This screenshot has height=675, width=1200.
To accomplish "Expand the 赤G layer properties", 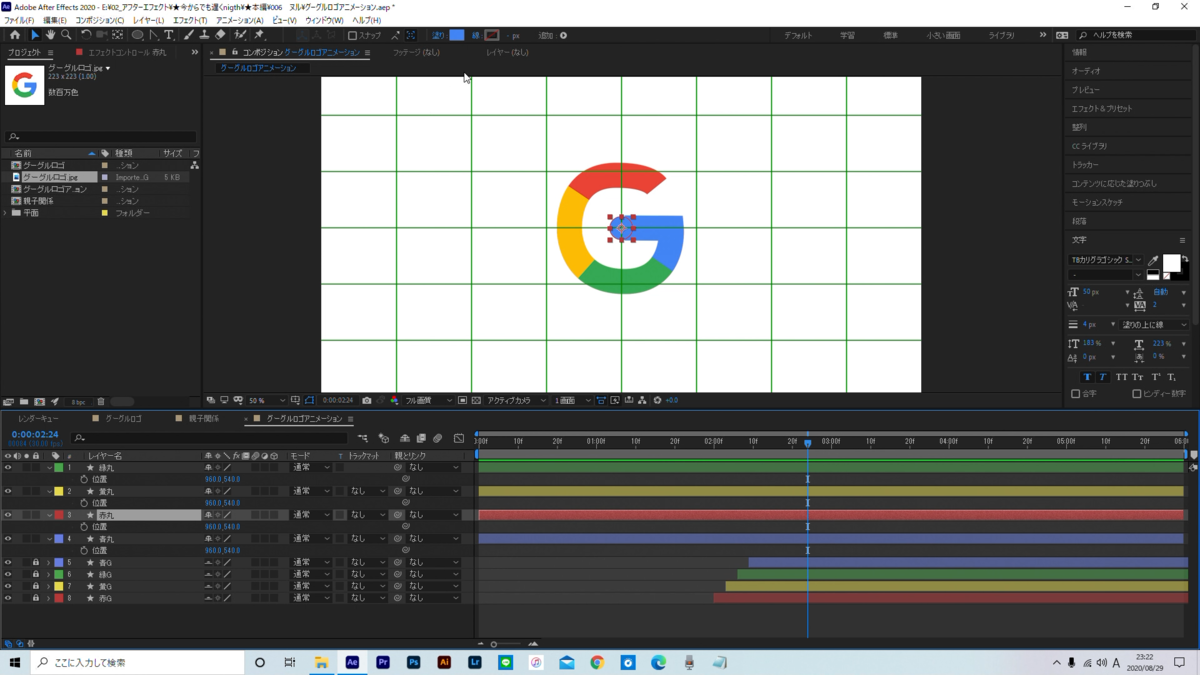I will (48, 598).
